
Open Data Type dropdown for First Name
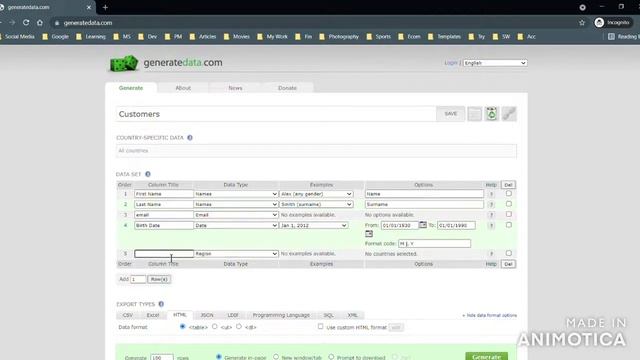(x=236, y=194)
